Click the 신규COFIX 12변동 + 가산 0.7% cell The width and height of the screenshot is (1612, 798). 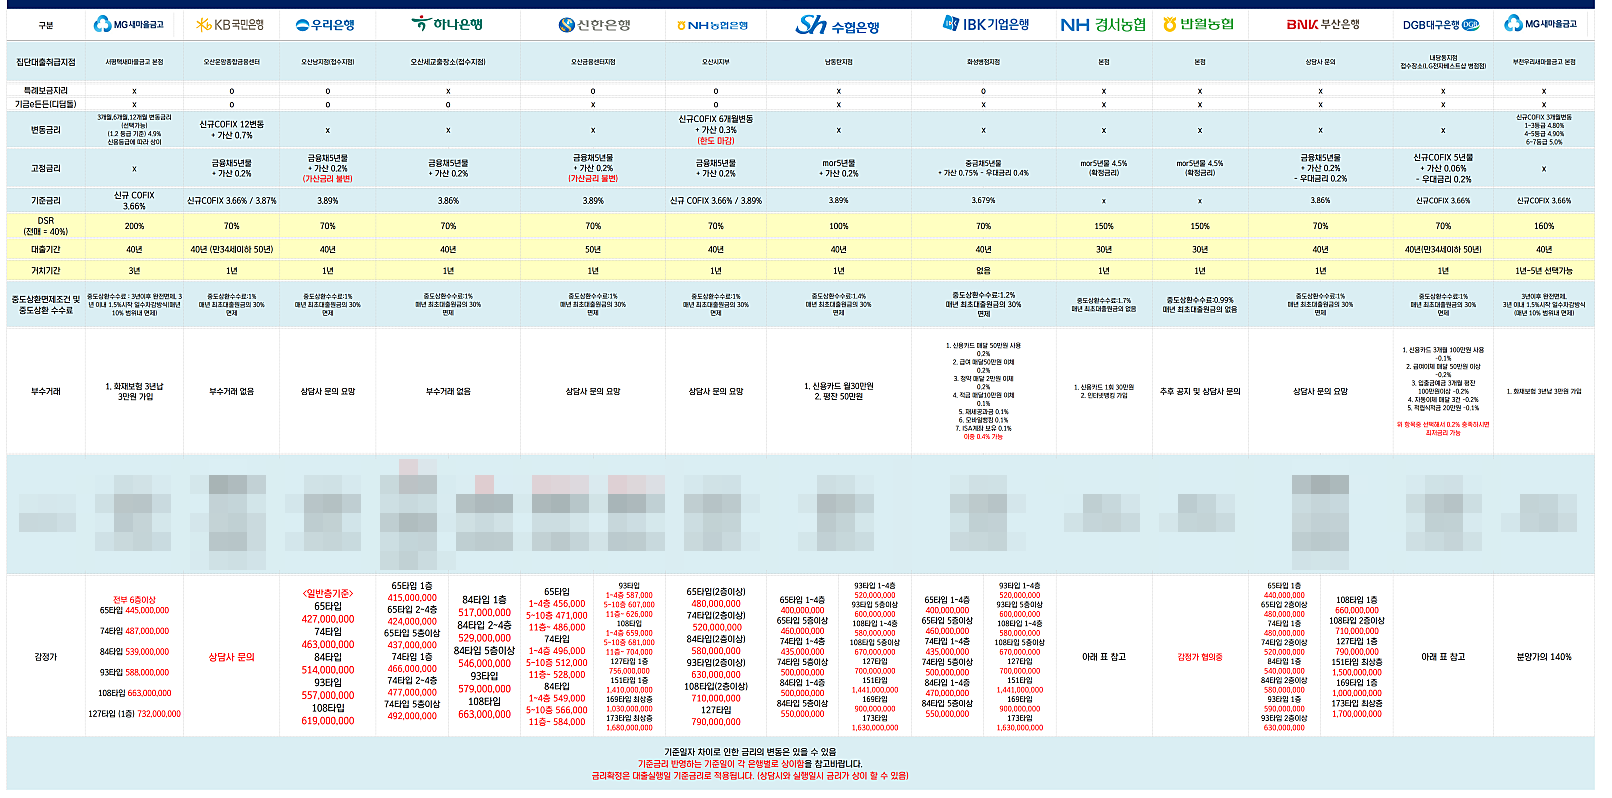tap(231, 130)
